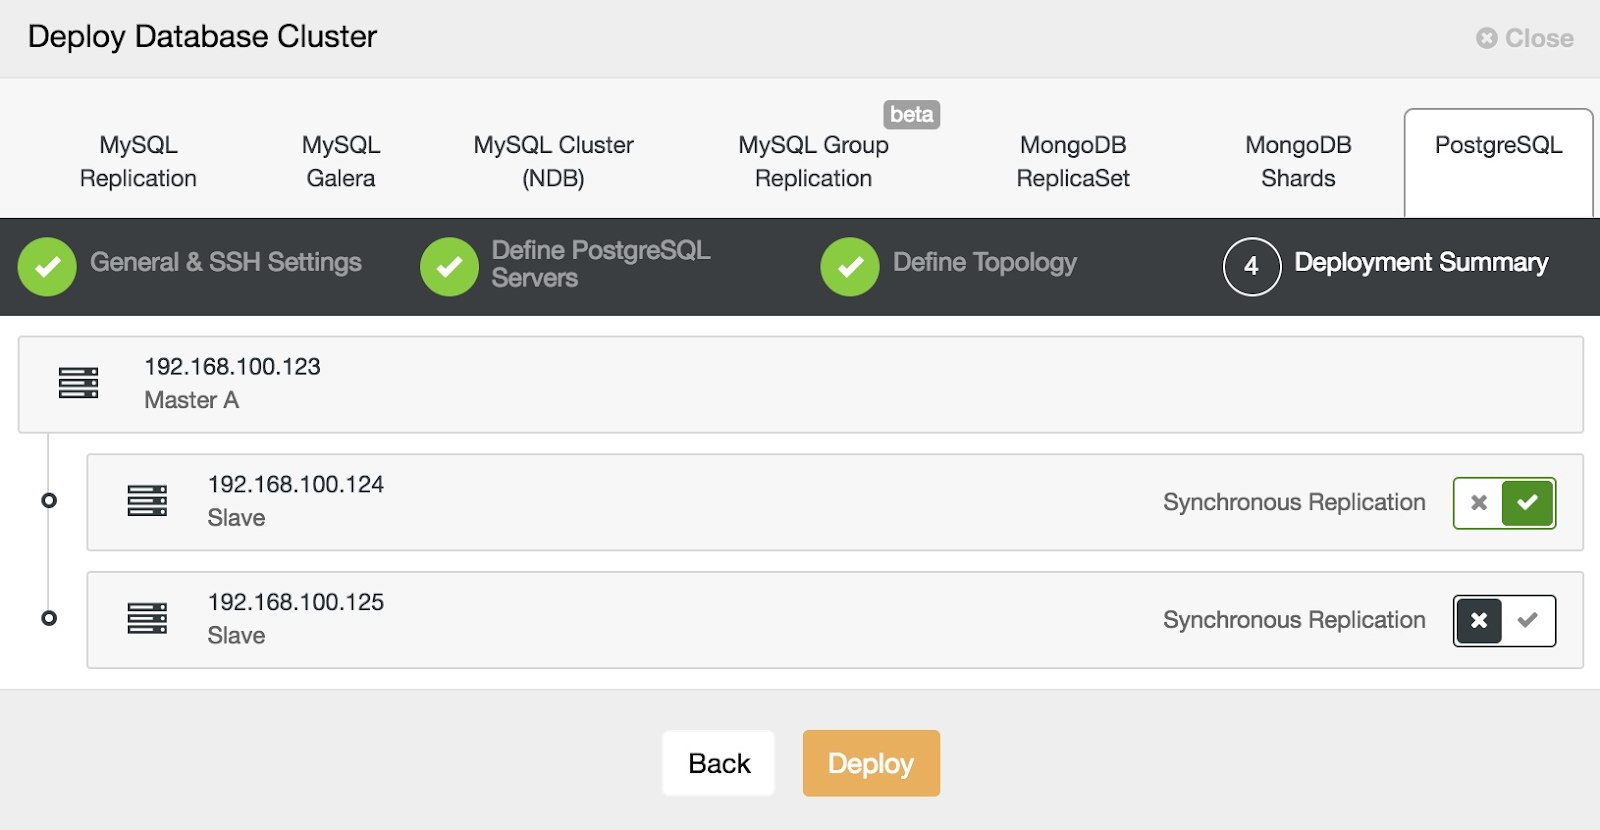Go to the General & SSH Settings step
Viewport: 1600px width, 830px height.
tap(226, 263)
